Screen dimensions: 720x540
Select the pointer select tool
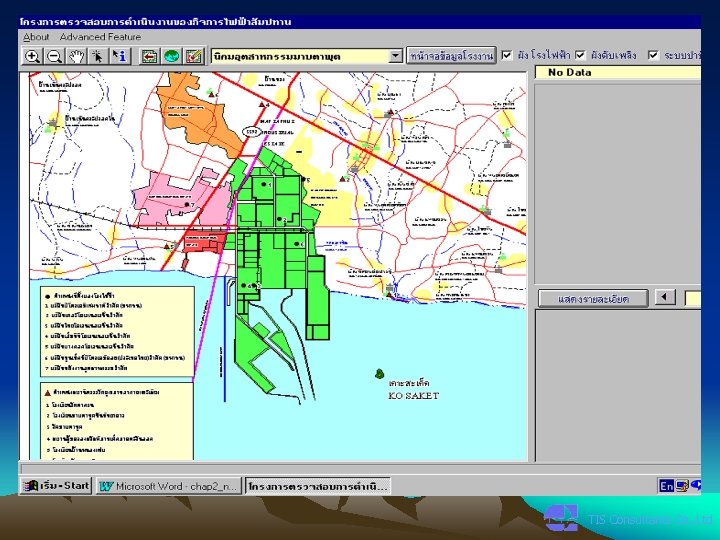click(97, 56)
